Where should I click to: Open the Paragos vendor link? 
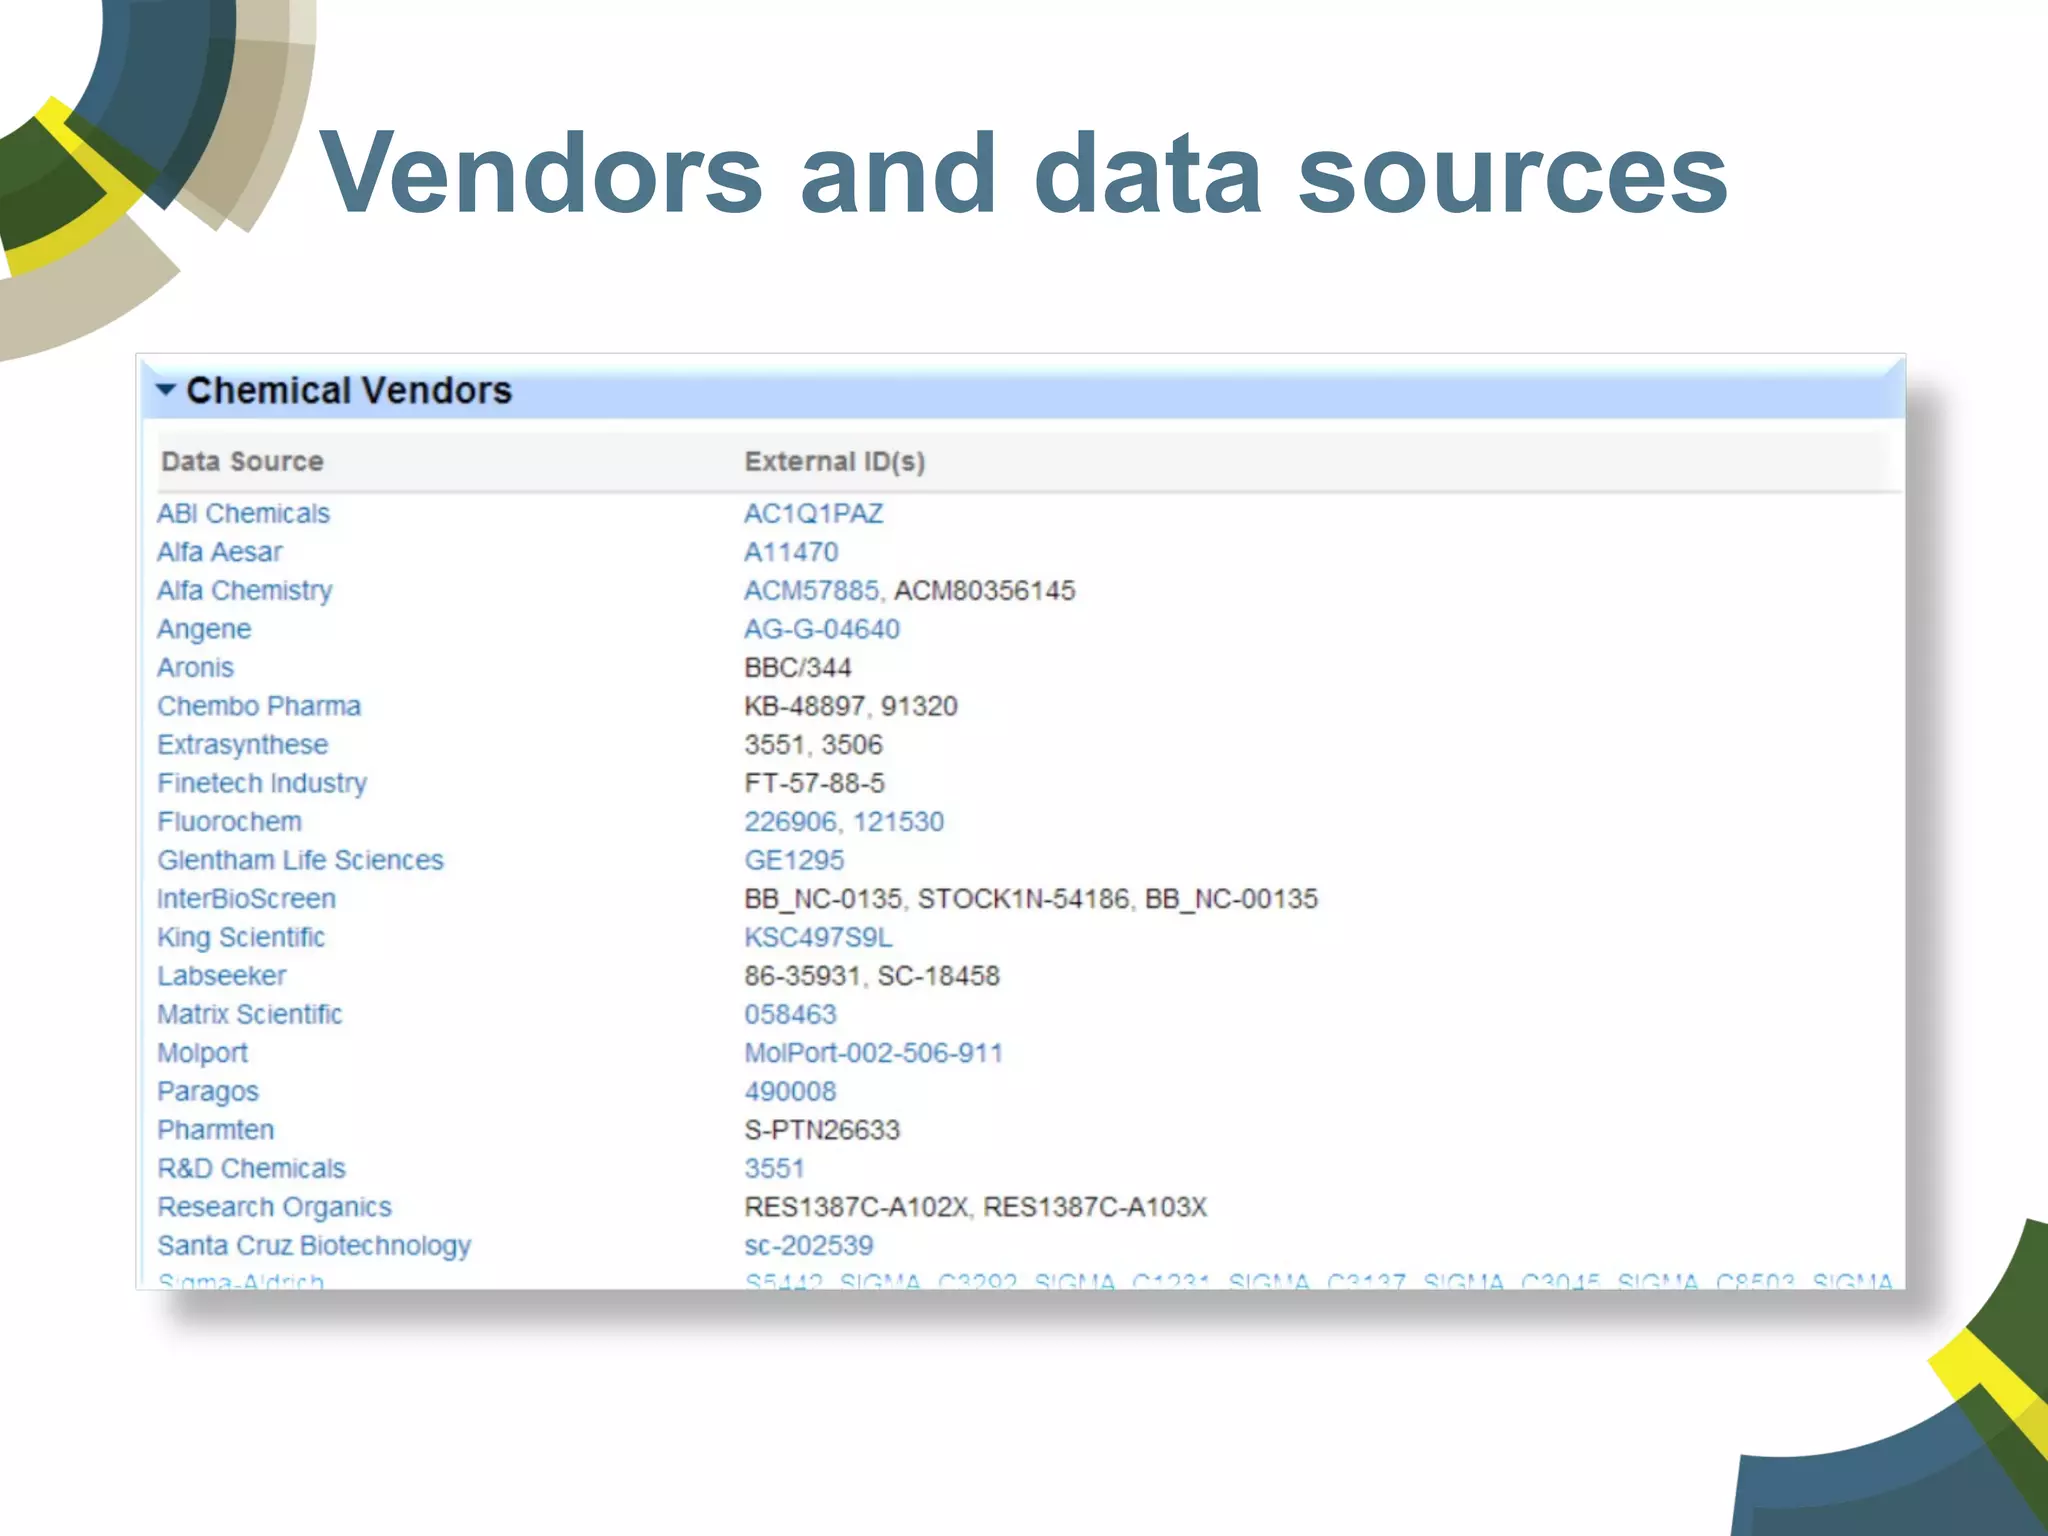tap(208, 1091)
